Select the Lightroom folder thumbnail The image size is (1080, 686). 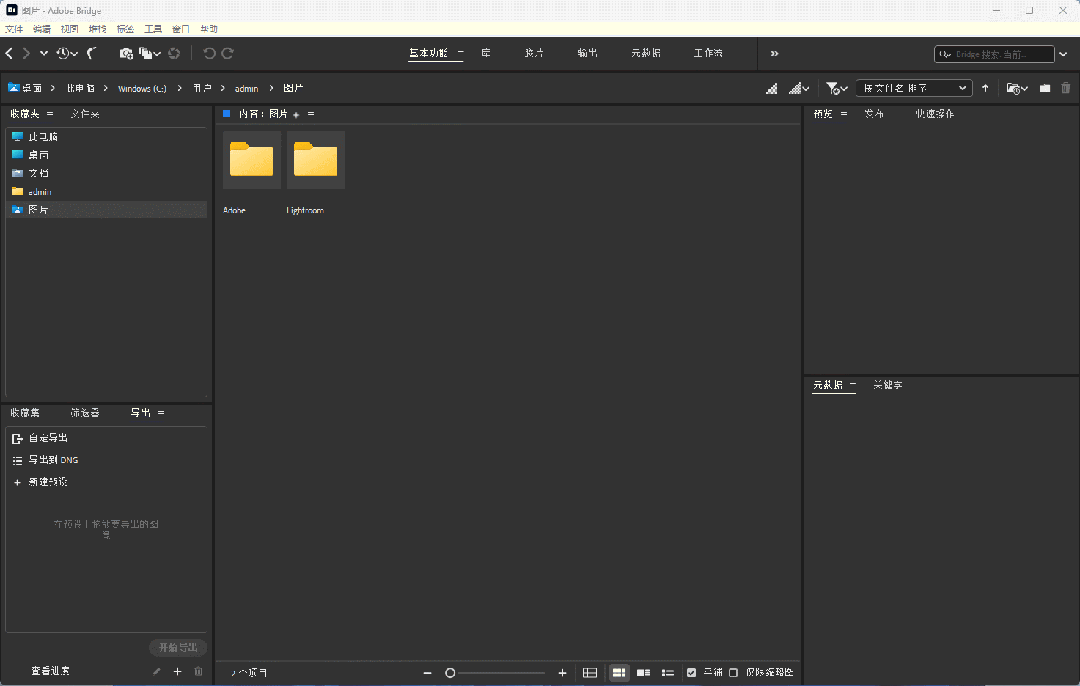point(315,160)
